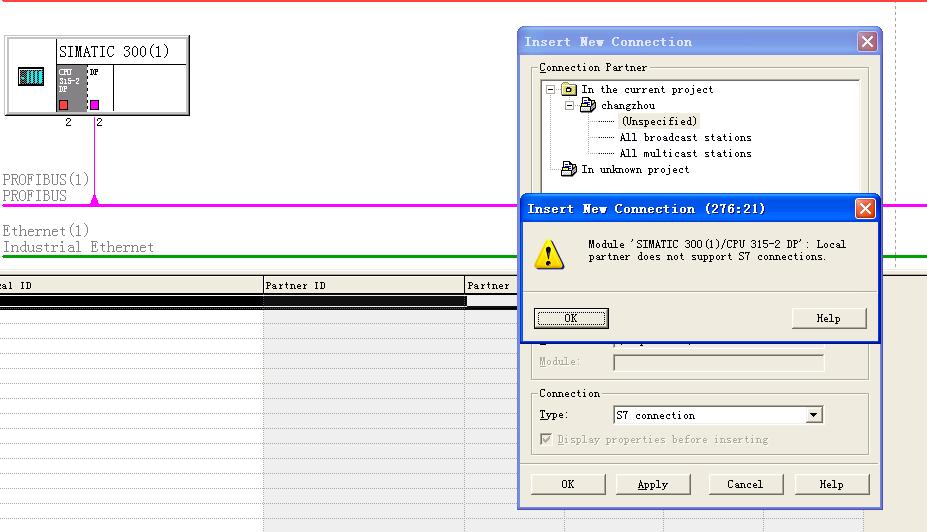The height and width of the screenshot is (532, 927).
Task: Click the Module input field
Action: pyautogui.click(x=718, y=362)
